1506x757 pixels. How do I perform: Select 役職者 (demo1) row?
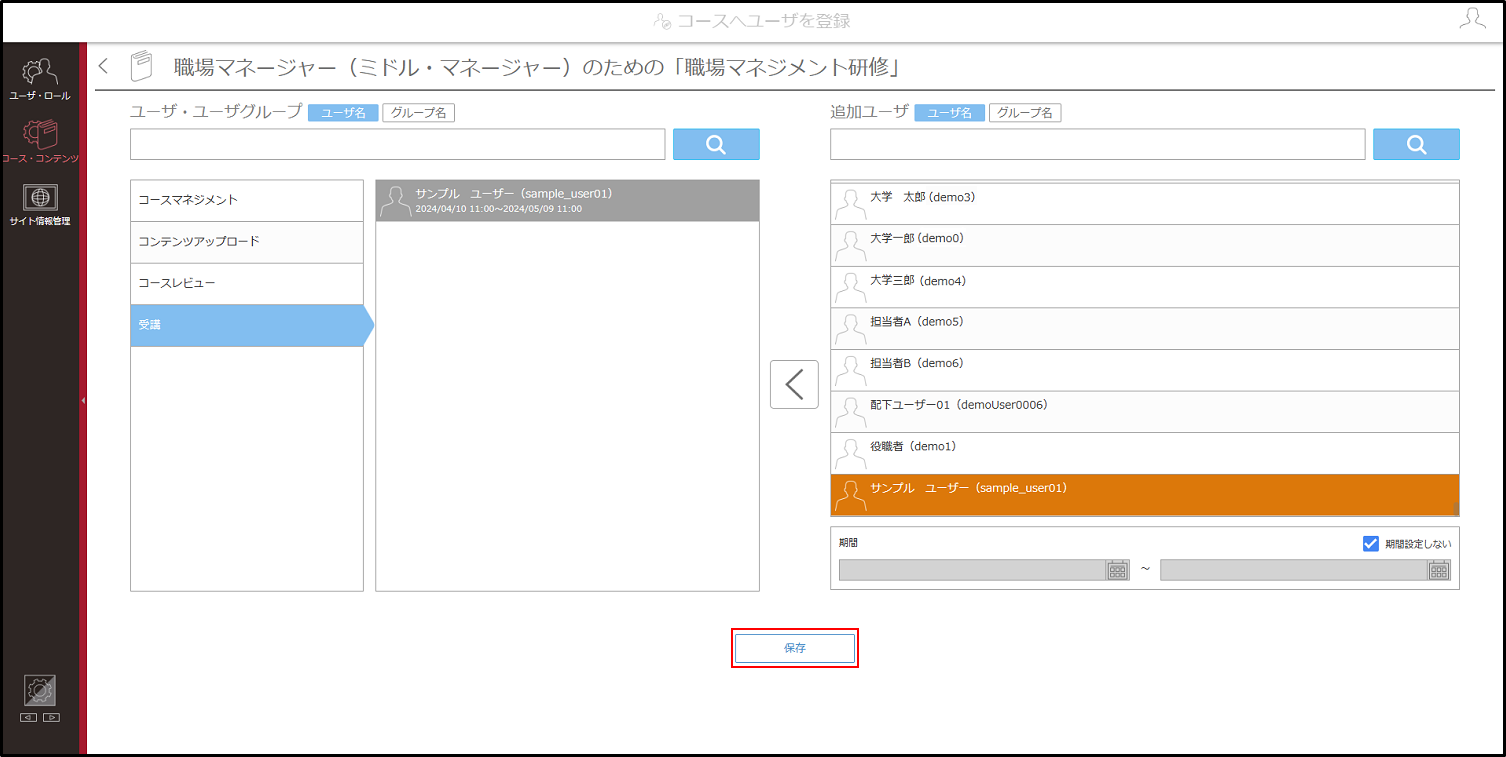pos(1145,454)
